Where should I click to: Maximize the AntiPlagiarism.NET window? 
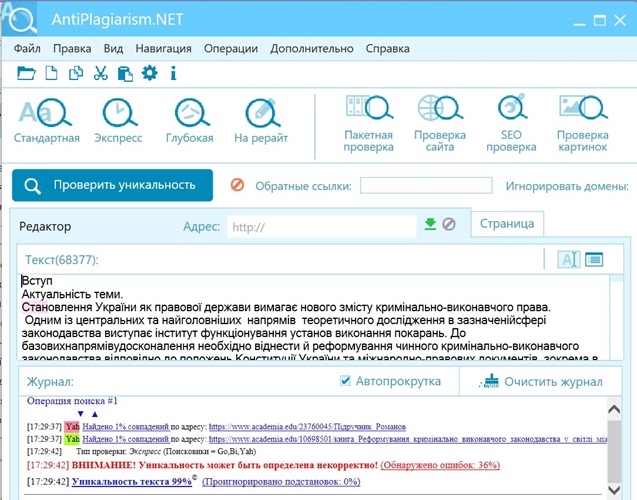(x=600, y=20)
